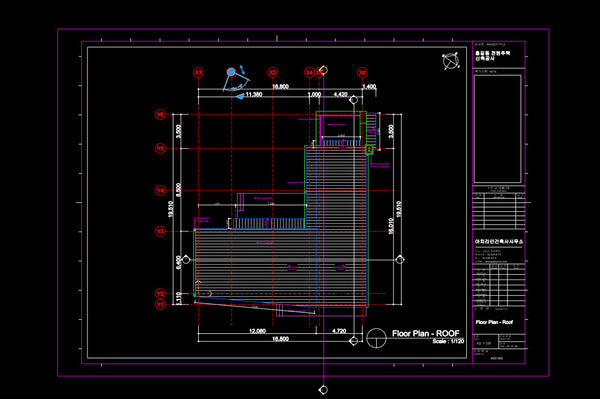
Task: Select the X4 grid bubble
Action: [x=309, y=72]
